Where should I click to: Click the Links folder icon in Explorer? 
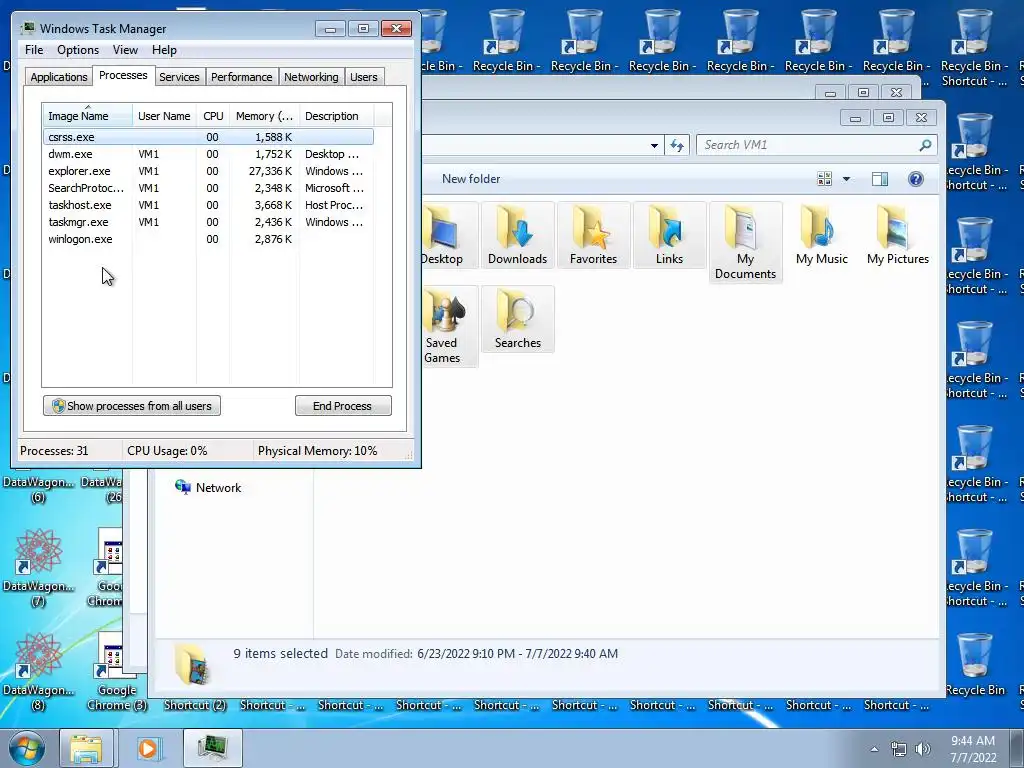point(669,235)
